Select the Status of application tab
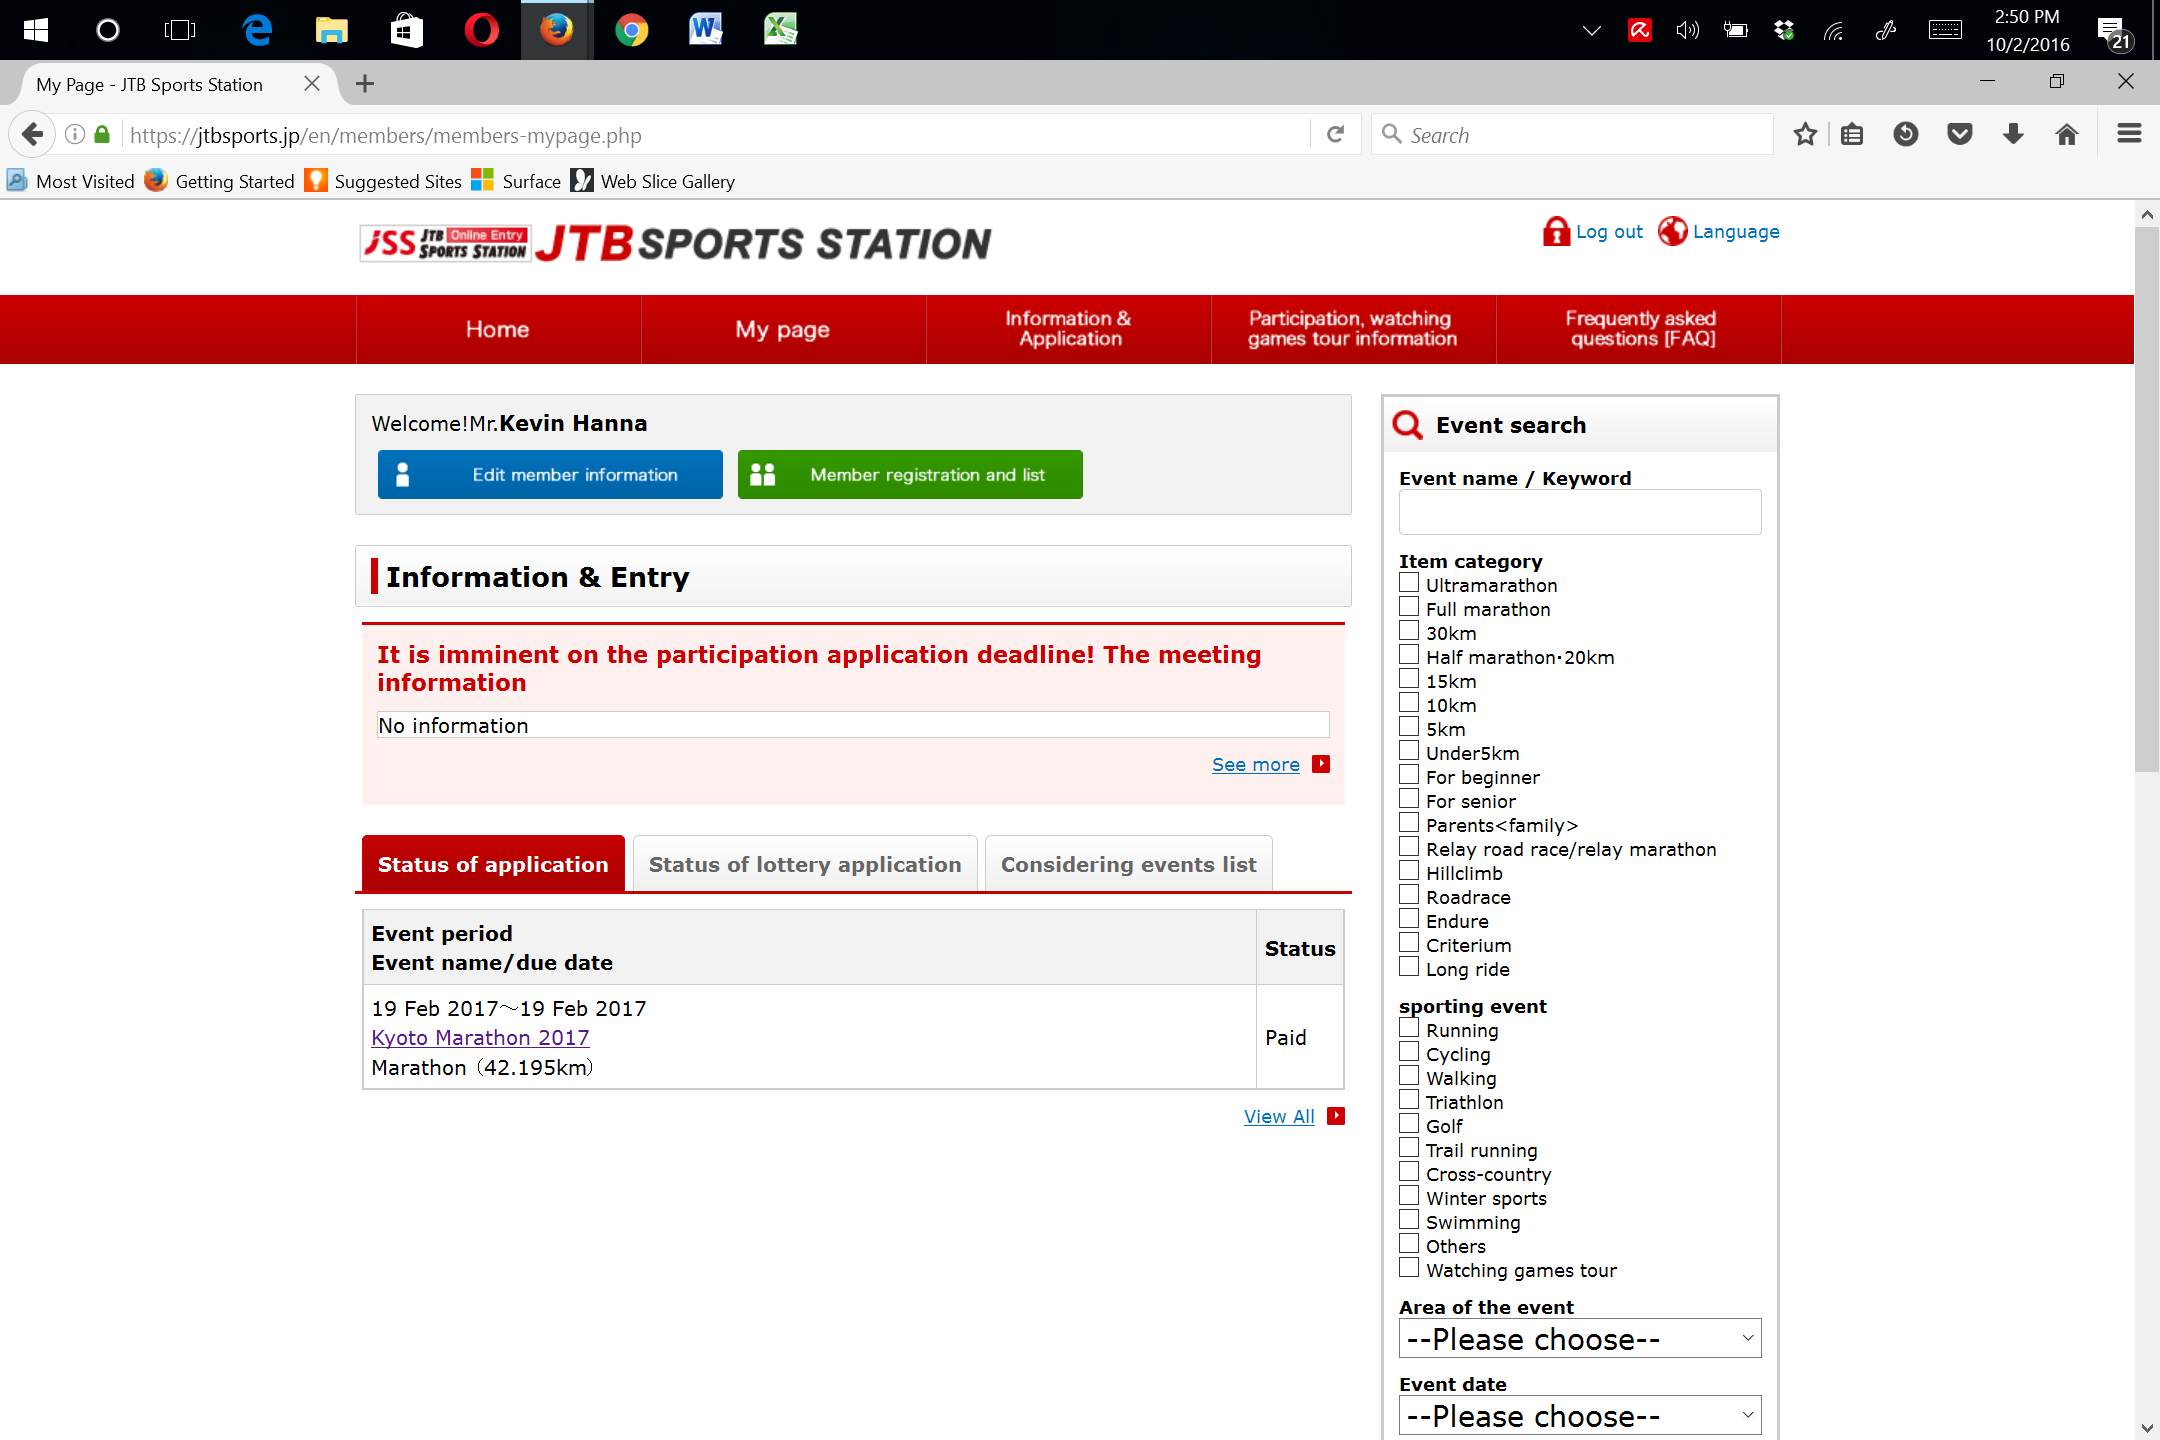The image size is (2160, 1440). point(493,864)
